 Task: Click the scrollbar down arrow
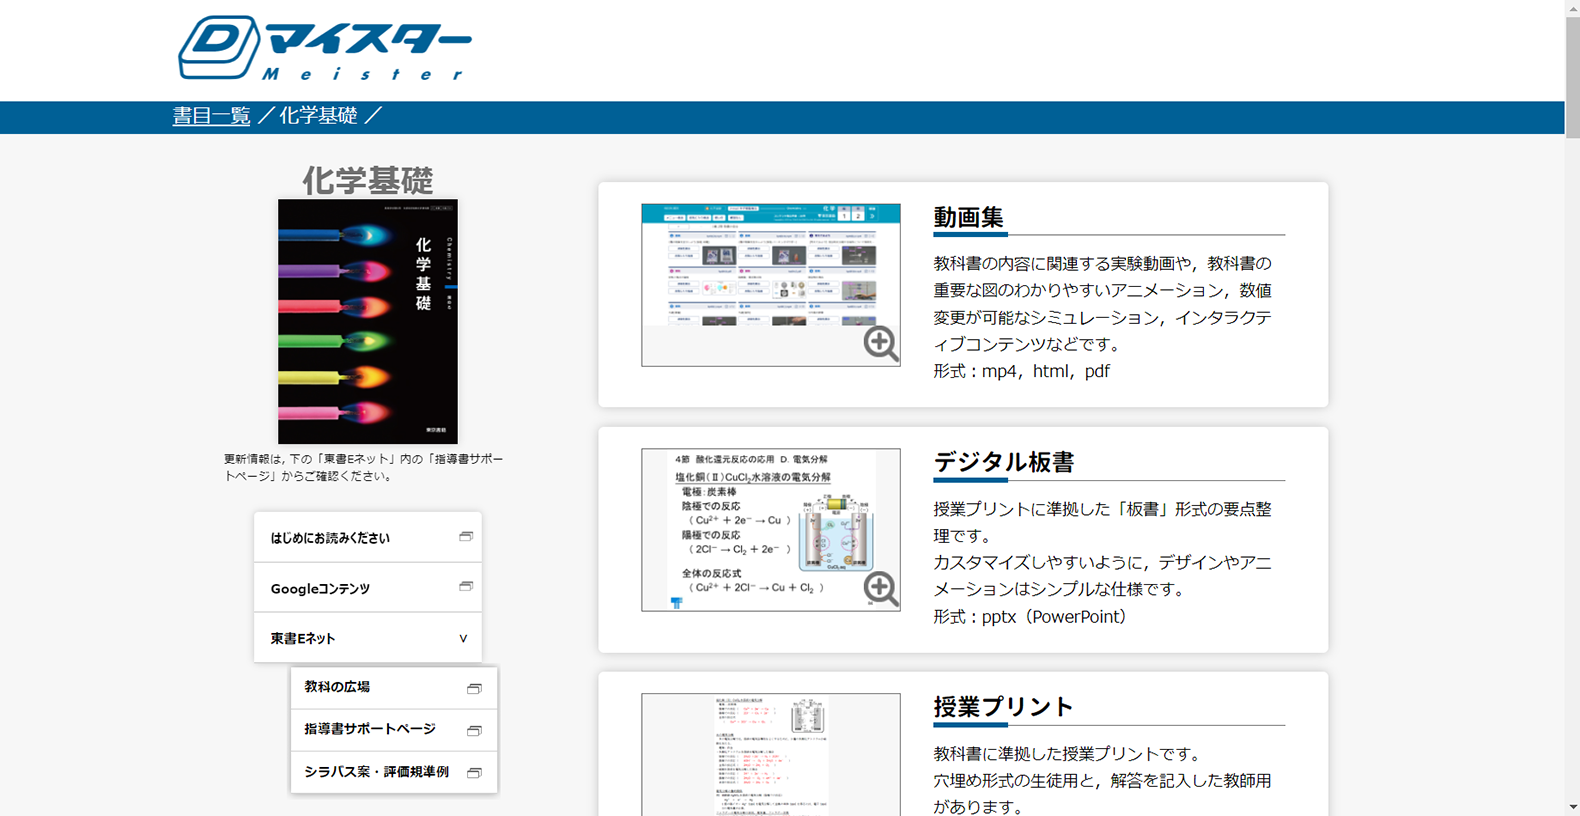[x=1572, y=807]
